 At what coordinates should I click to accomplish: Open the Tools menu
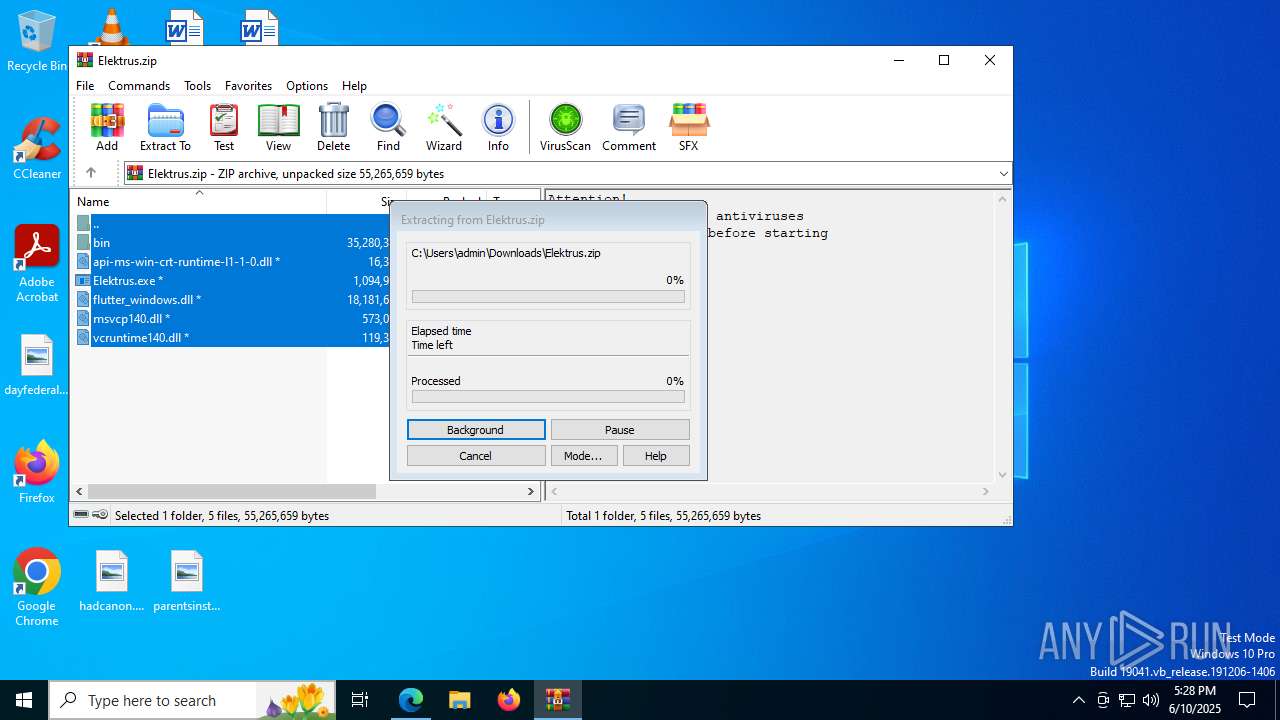(197, 86)
